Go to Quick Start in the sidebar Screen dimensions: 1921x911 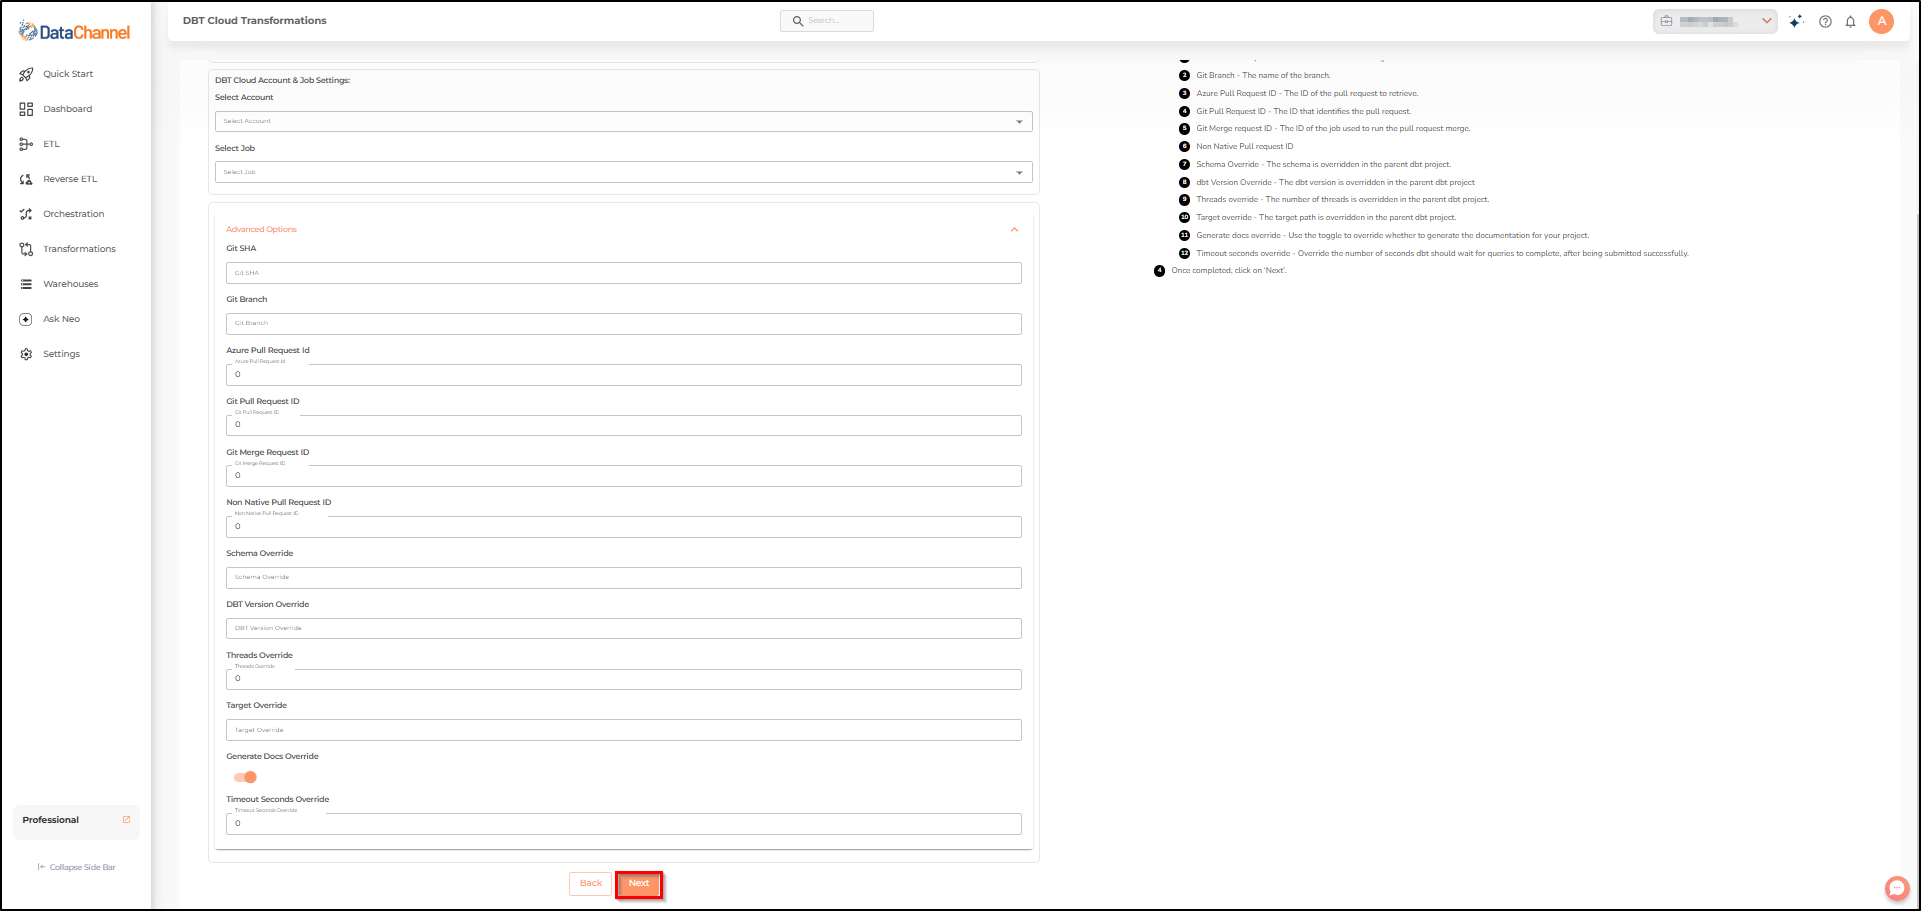point(68,74)
